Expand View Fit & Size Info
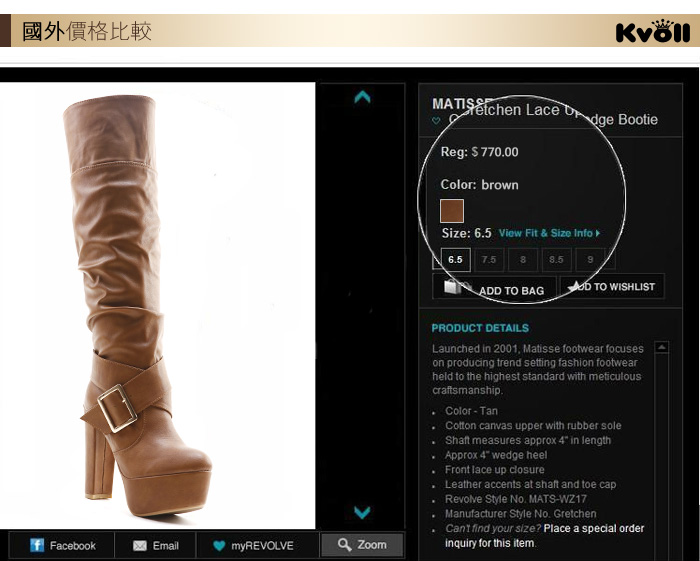 coord(549,233)
